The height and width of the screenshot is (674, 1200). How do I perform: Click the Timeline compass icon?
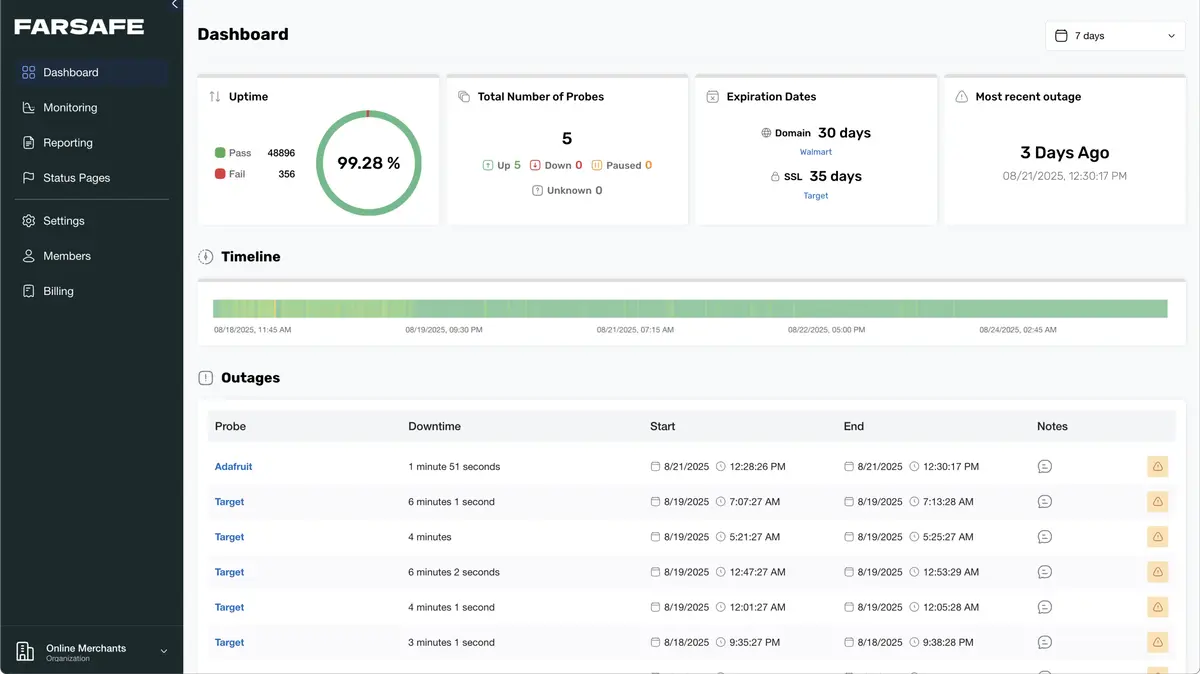pos(206,257)
